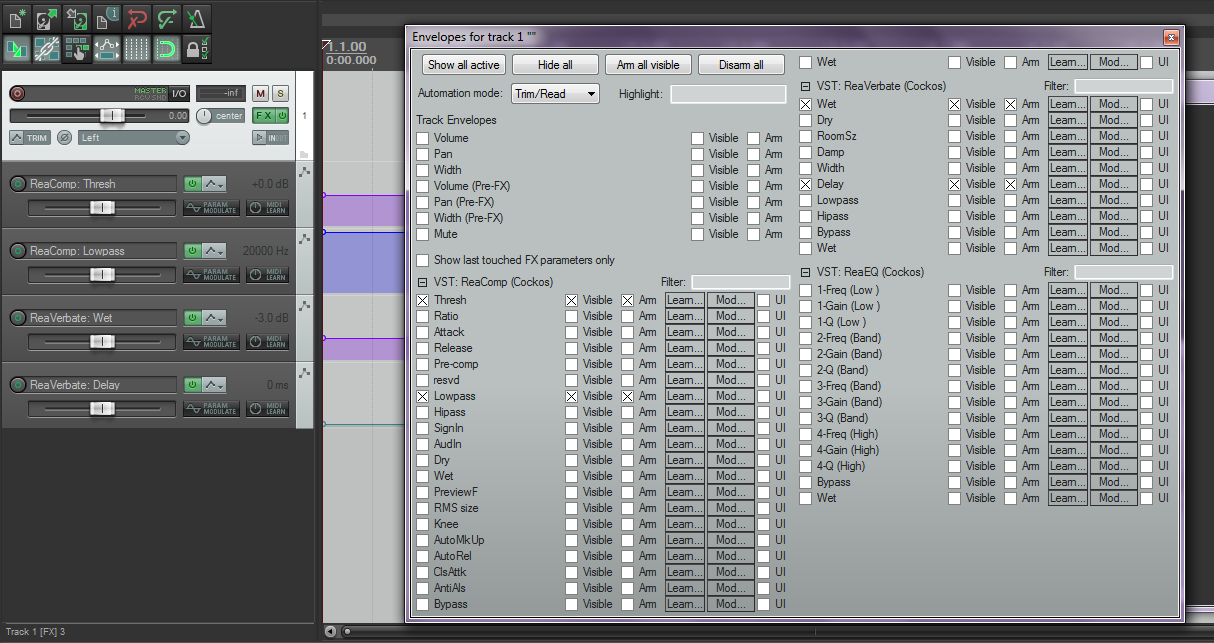Click Param Modulate for ReaComp Thresh

point(211,207)
